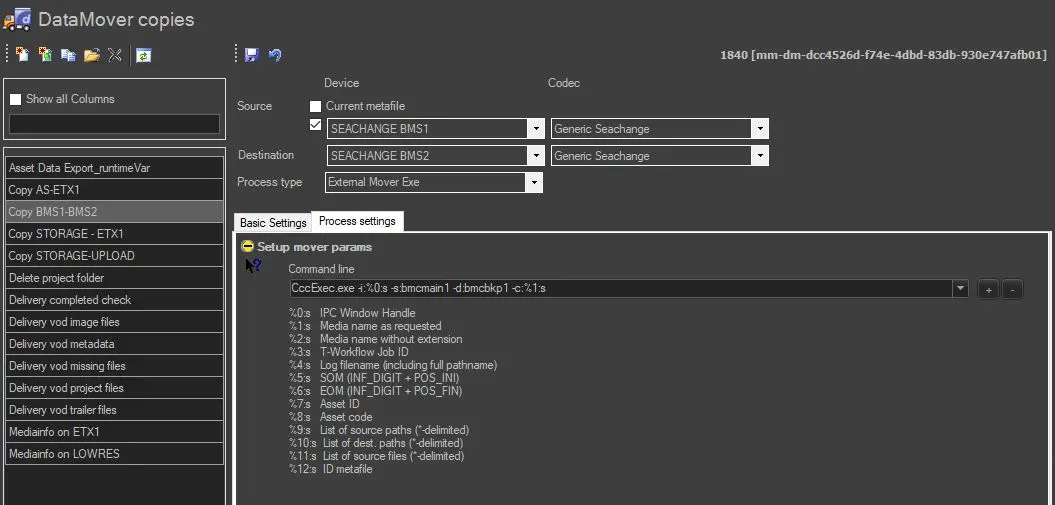Switch to the Basic Settings tab
The image size is (1055, 505).
pos(273,223)
